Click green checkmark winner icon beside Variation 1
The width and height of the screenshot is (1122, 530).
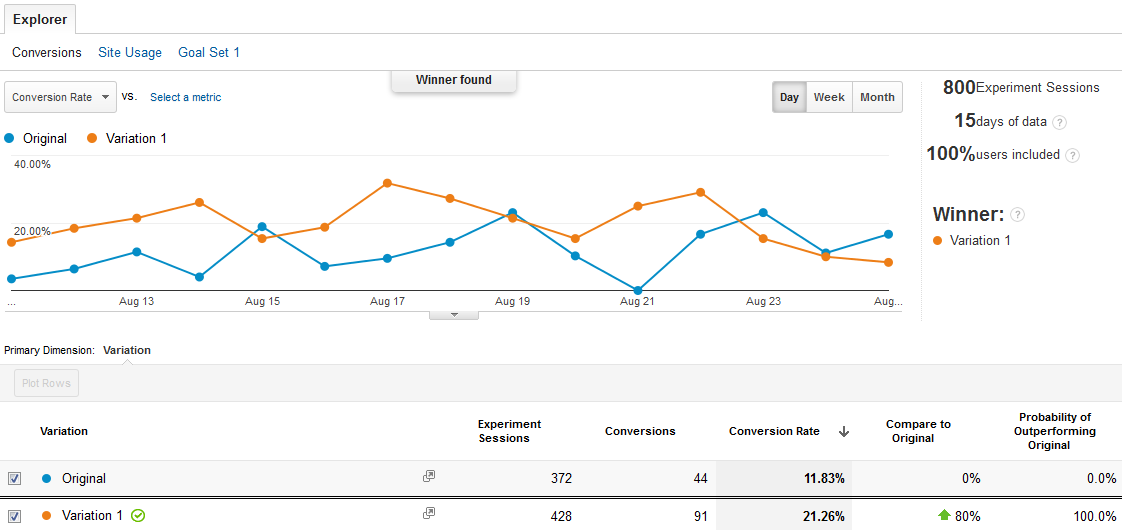[138, 516]
